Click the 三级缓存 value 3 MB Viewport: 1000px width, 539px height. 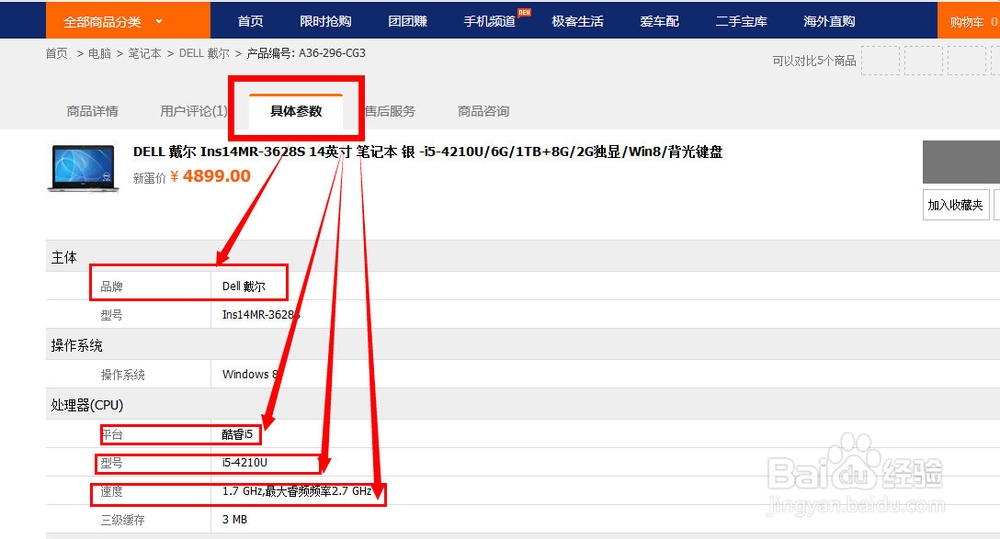235,520
